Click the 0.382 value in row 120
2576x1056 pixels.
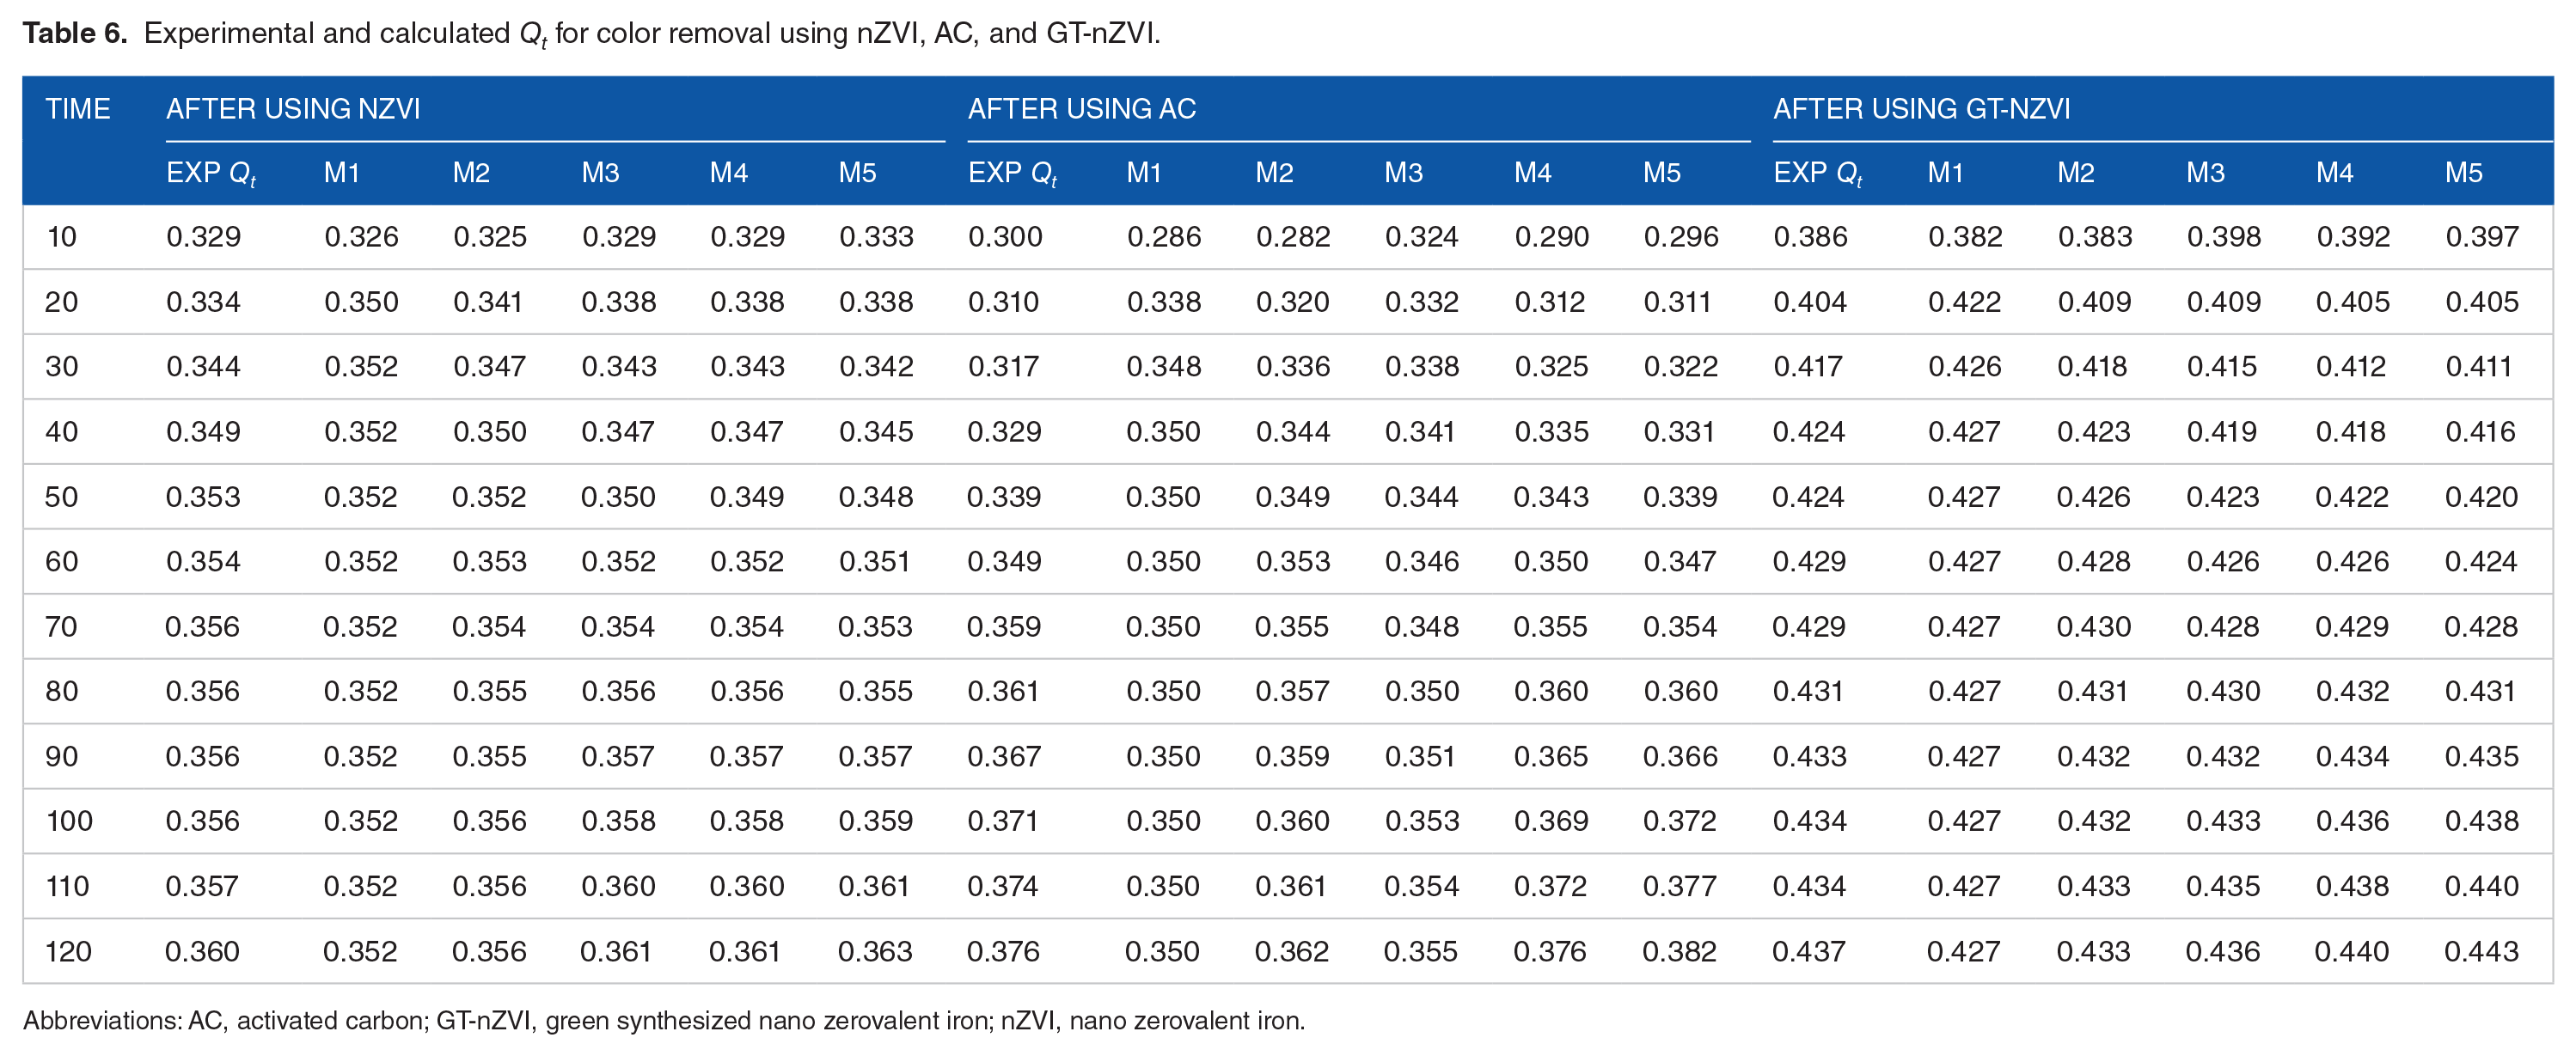1679,951
